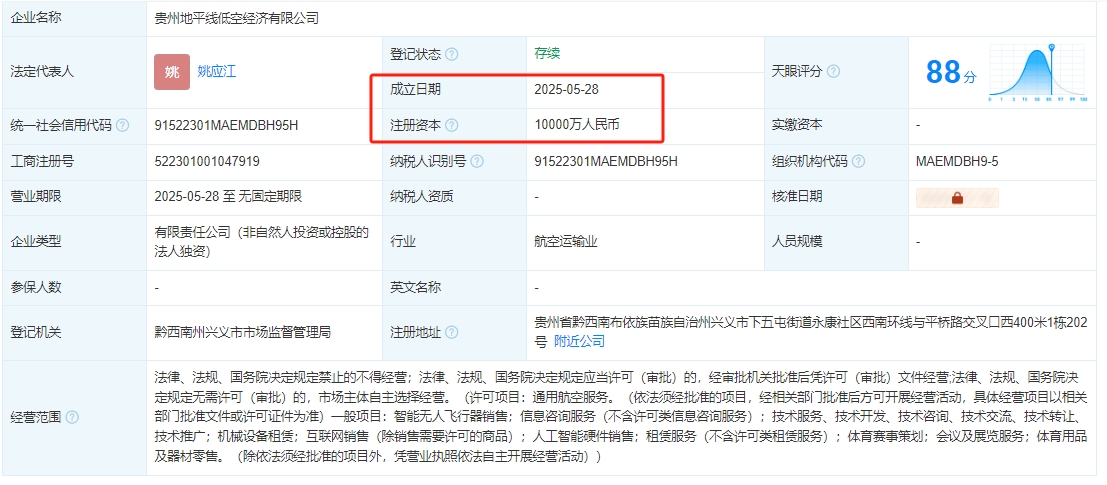
Task: Click the 英文名称 label
Action: coord(416,287)
